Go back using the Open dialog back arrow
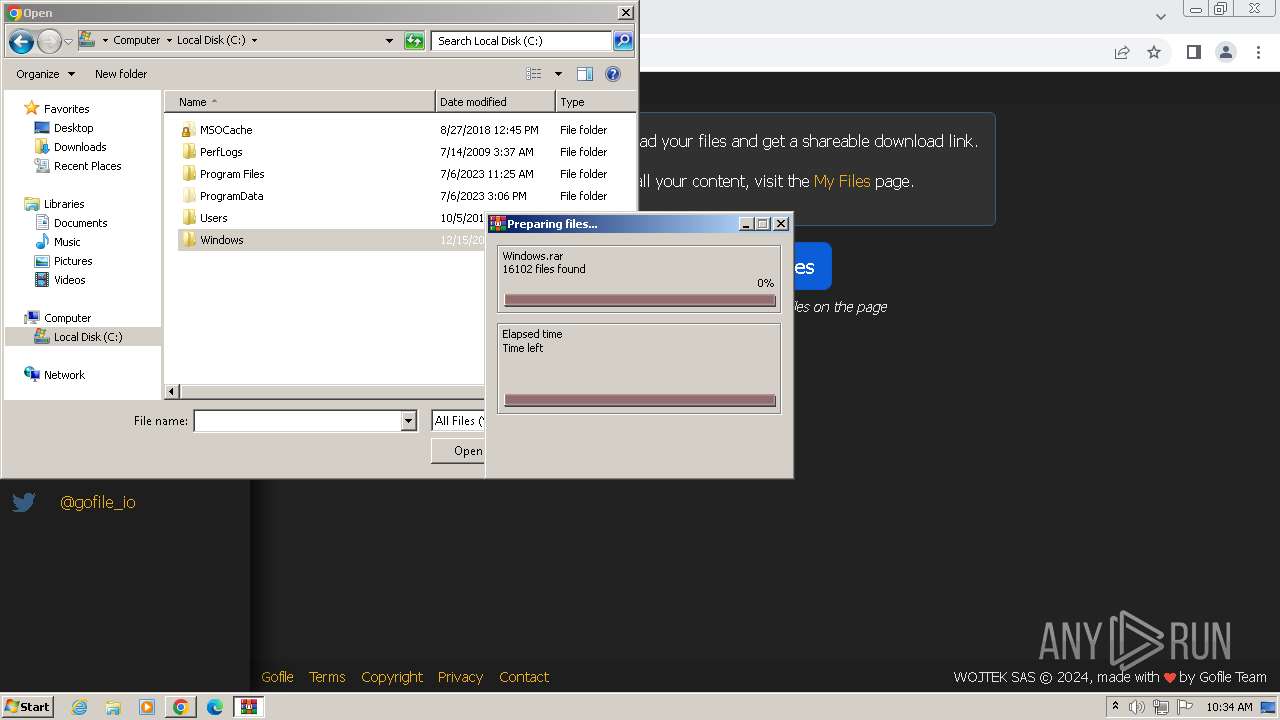Screen dimensions: 1280x720 click(21, 41)
